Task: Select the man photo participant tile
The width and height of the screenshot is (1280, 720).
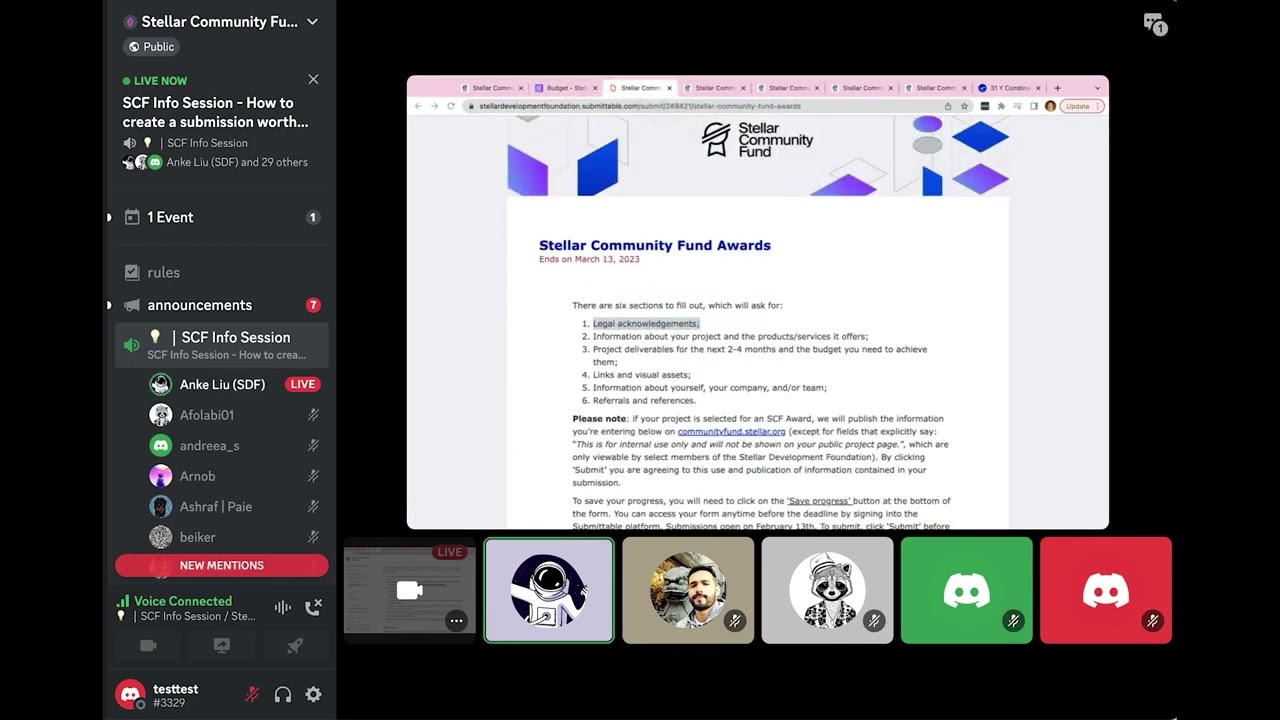Action: point(688,590)
